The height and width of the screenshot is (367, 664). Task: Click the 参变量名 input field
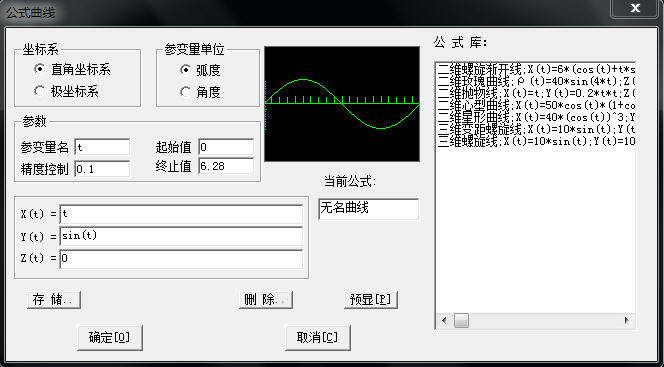click(102, 147)
